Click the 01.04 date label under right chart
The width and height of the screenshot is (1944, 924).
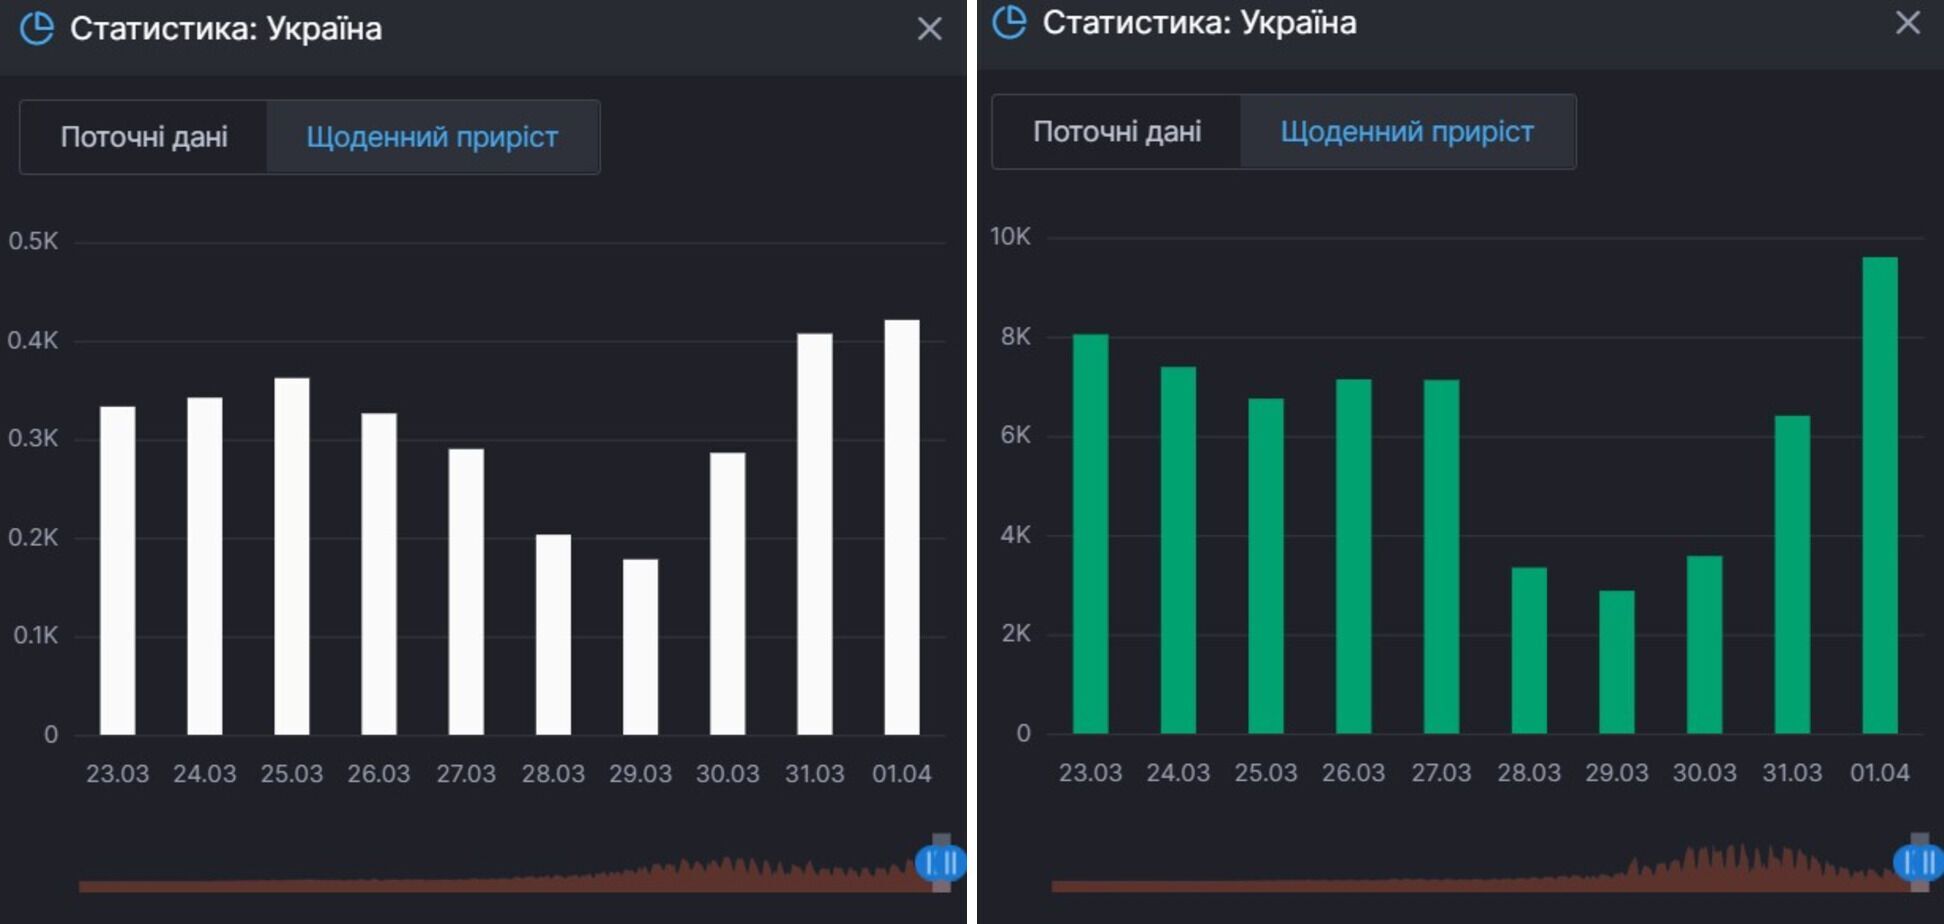pyautogui.click(x=1880, y=773)
